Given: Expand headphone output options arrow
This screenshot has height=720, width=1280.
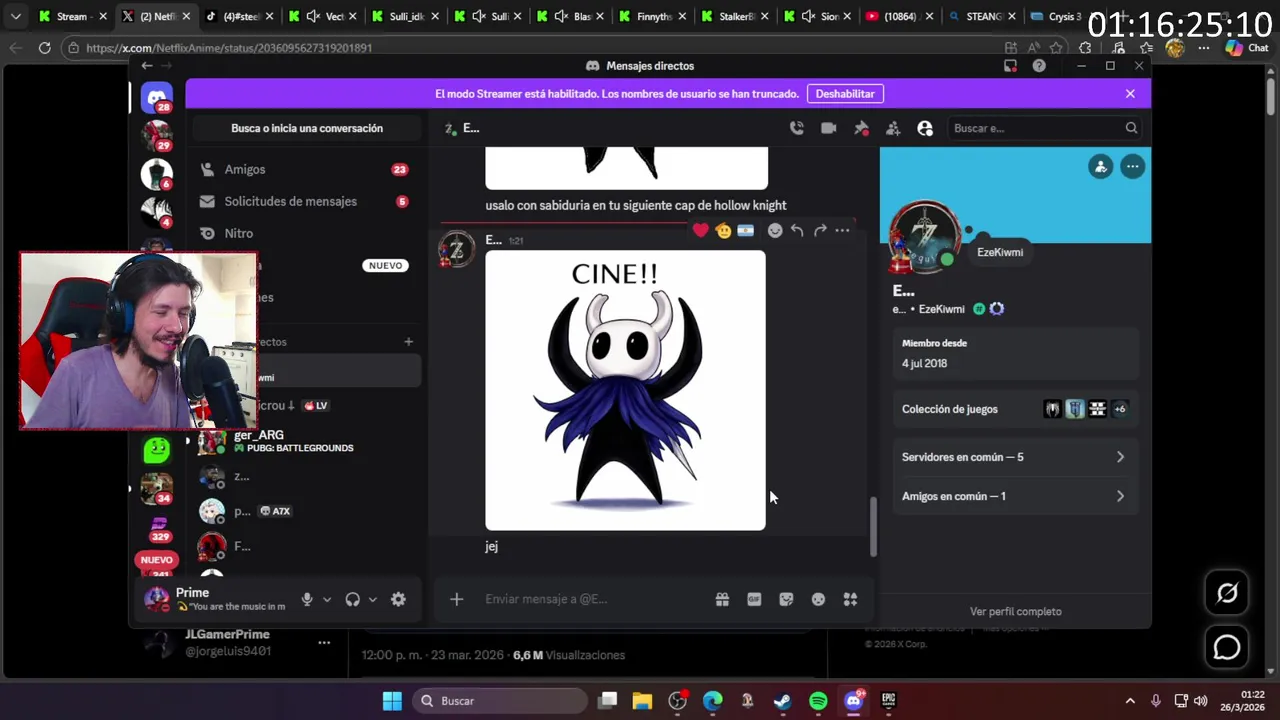Looking at the screenshot, I should pos(372,599).
